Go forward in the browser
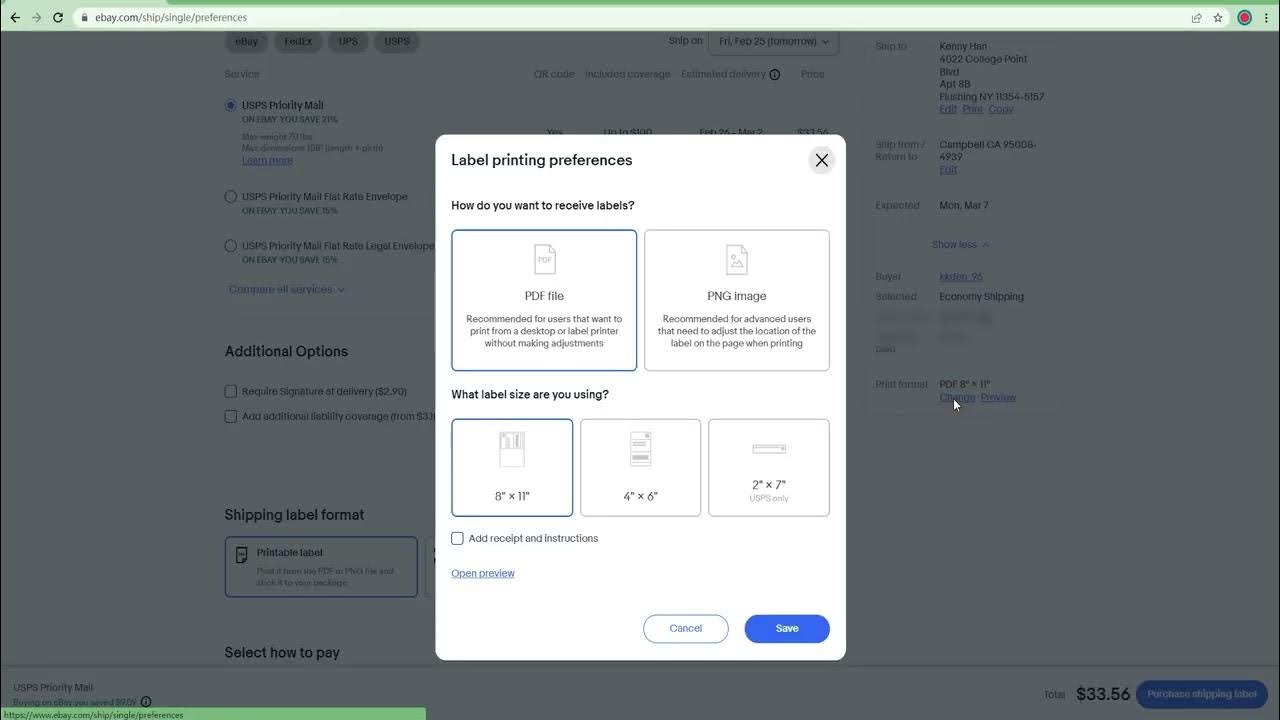Image resolution: width=1280 pixels, height=720 pixels. point(36,17)
